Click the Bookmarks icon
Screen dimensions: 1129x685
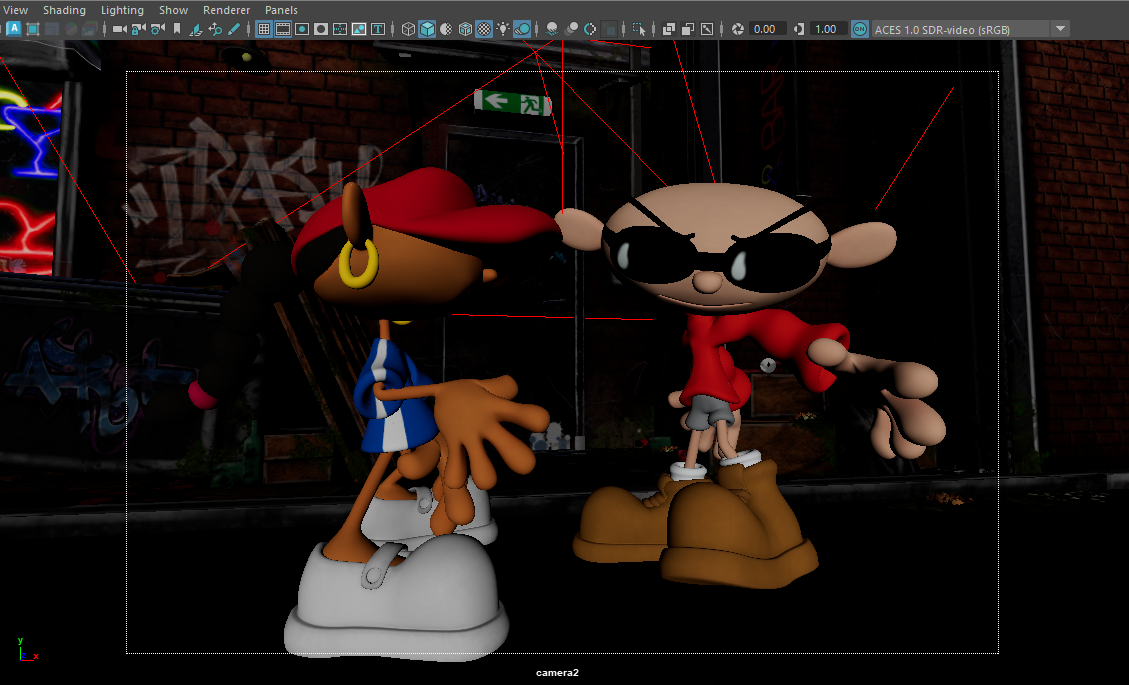pos(176,29)
